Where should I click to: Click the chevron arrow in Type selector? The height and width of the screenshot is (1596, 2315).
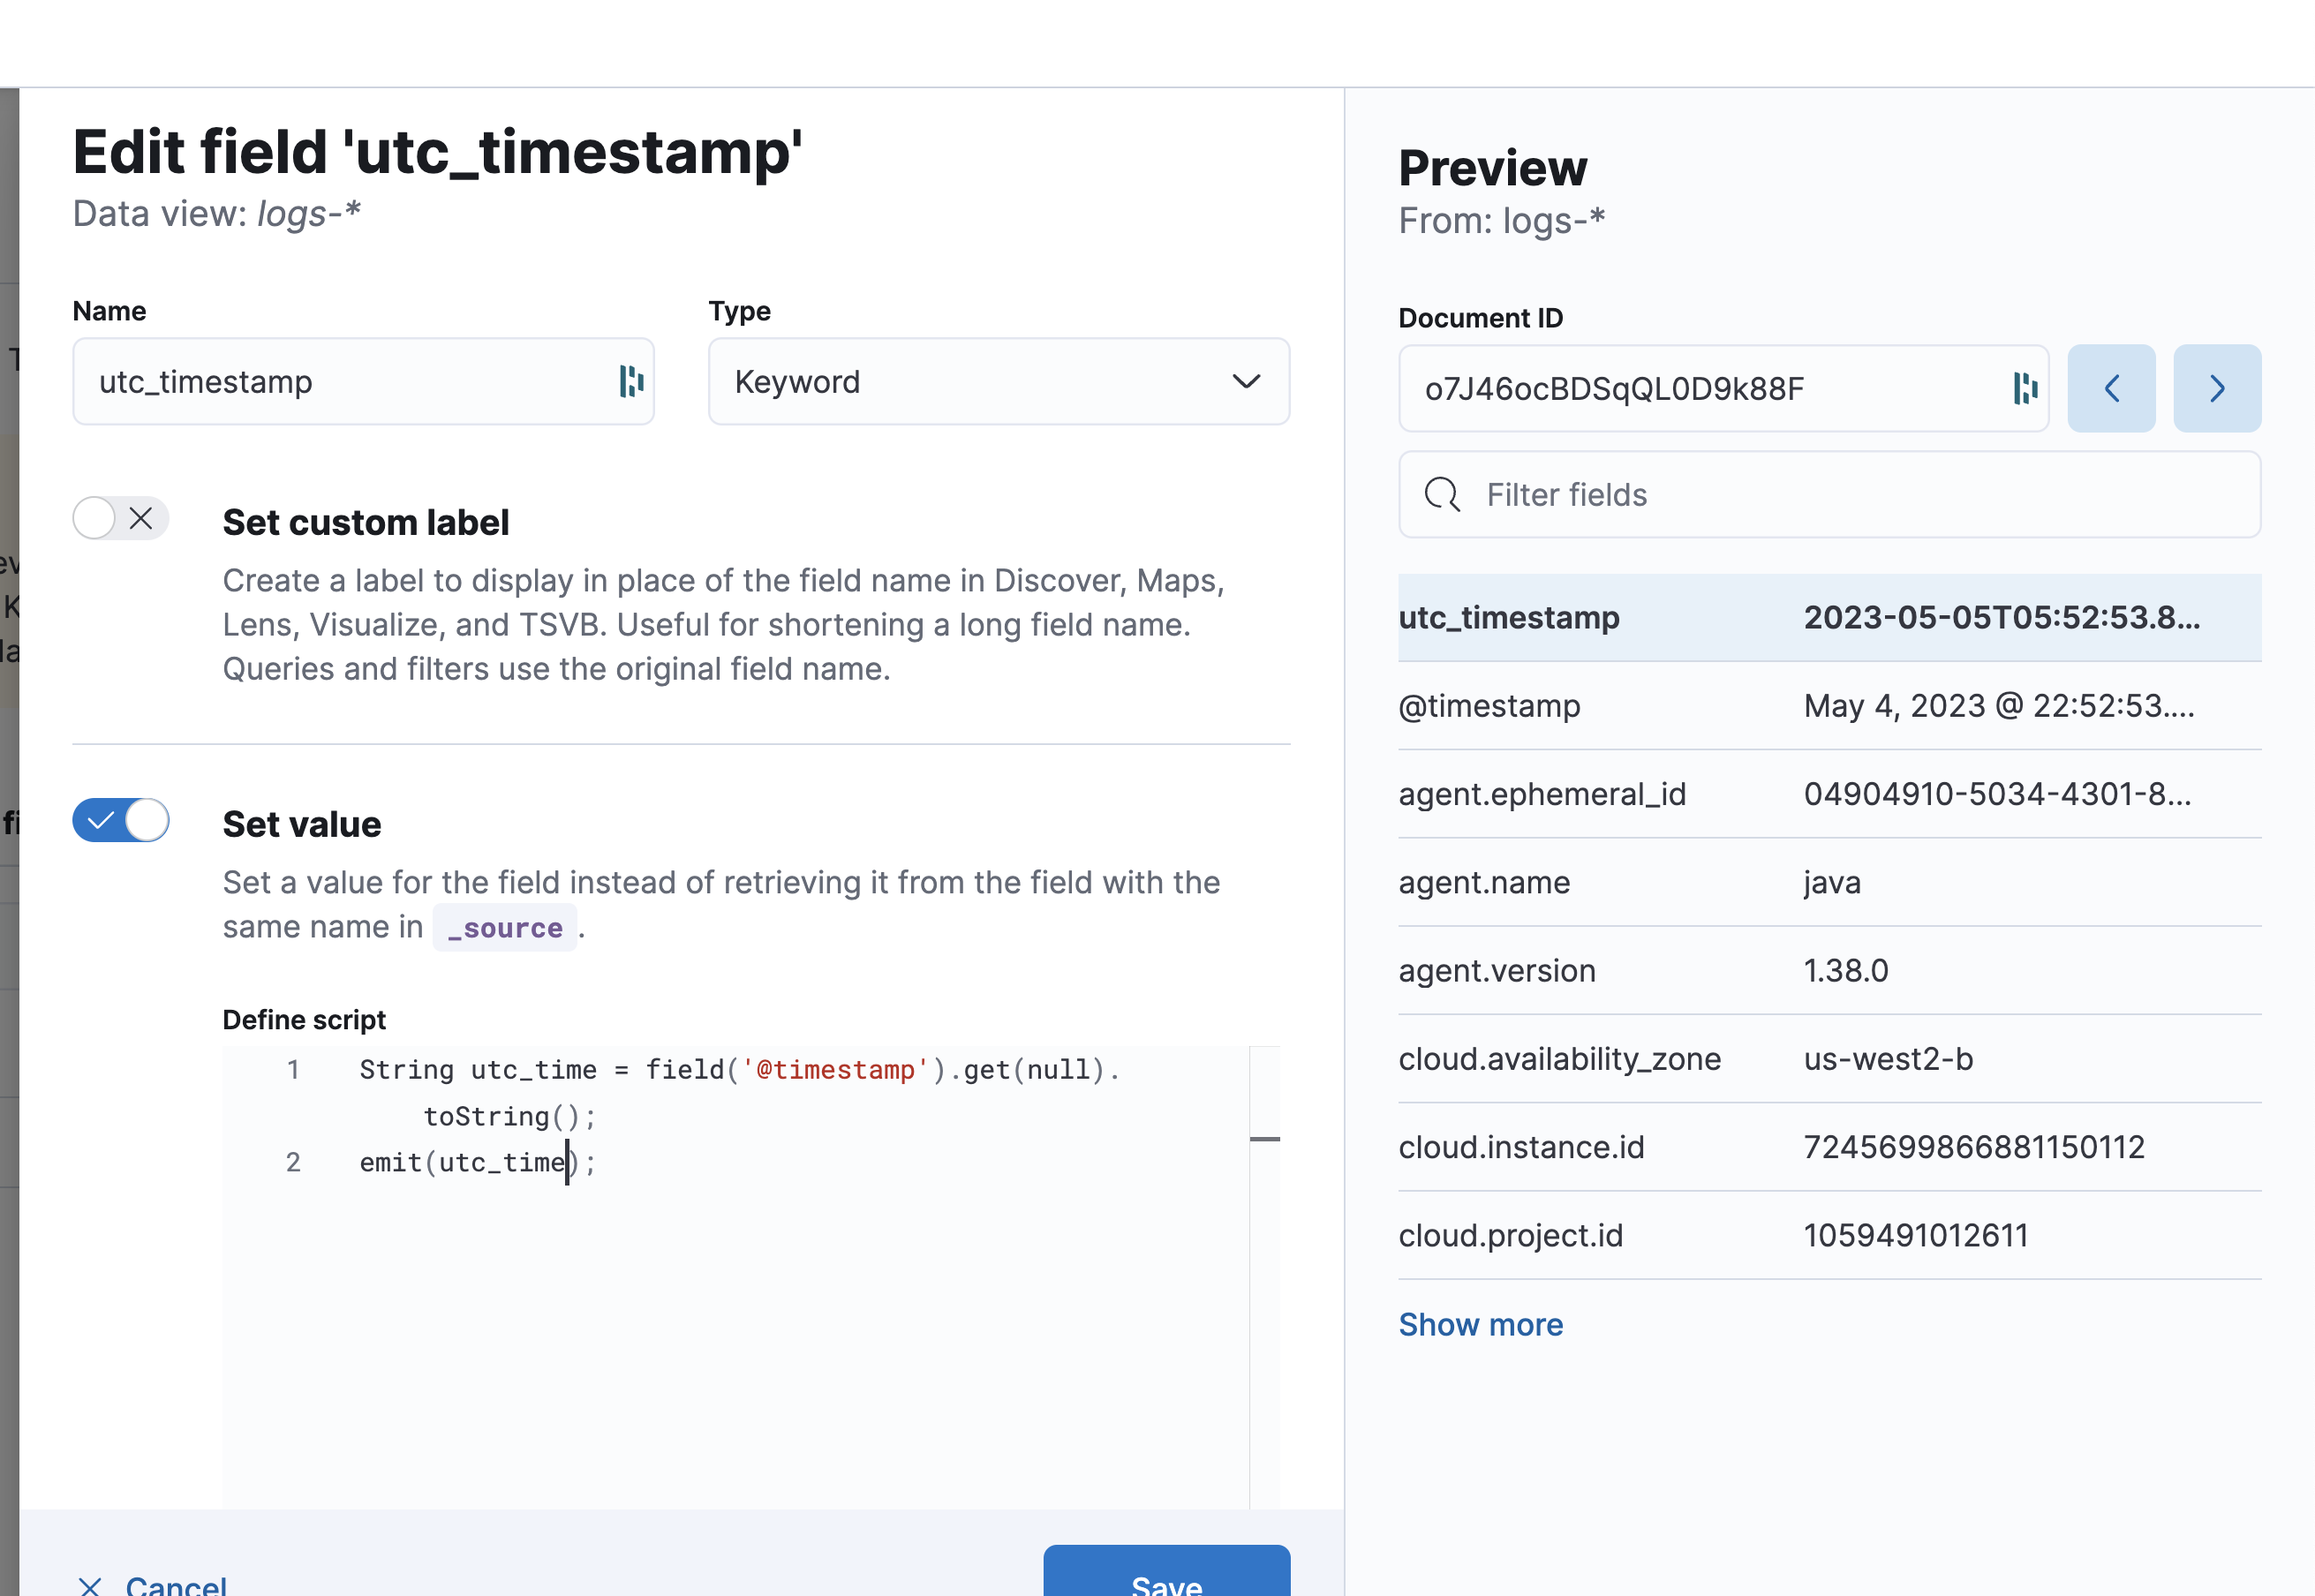coord(1245,381)
